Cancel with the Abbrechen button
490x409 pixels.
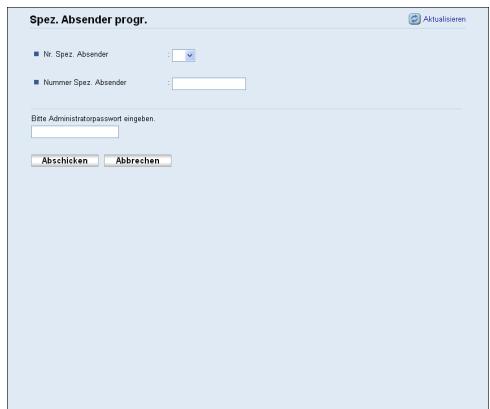(x=138, y=161)
